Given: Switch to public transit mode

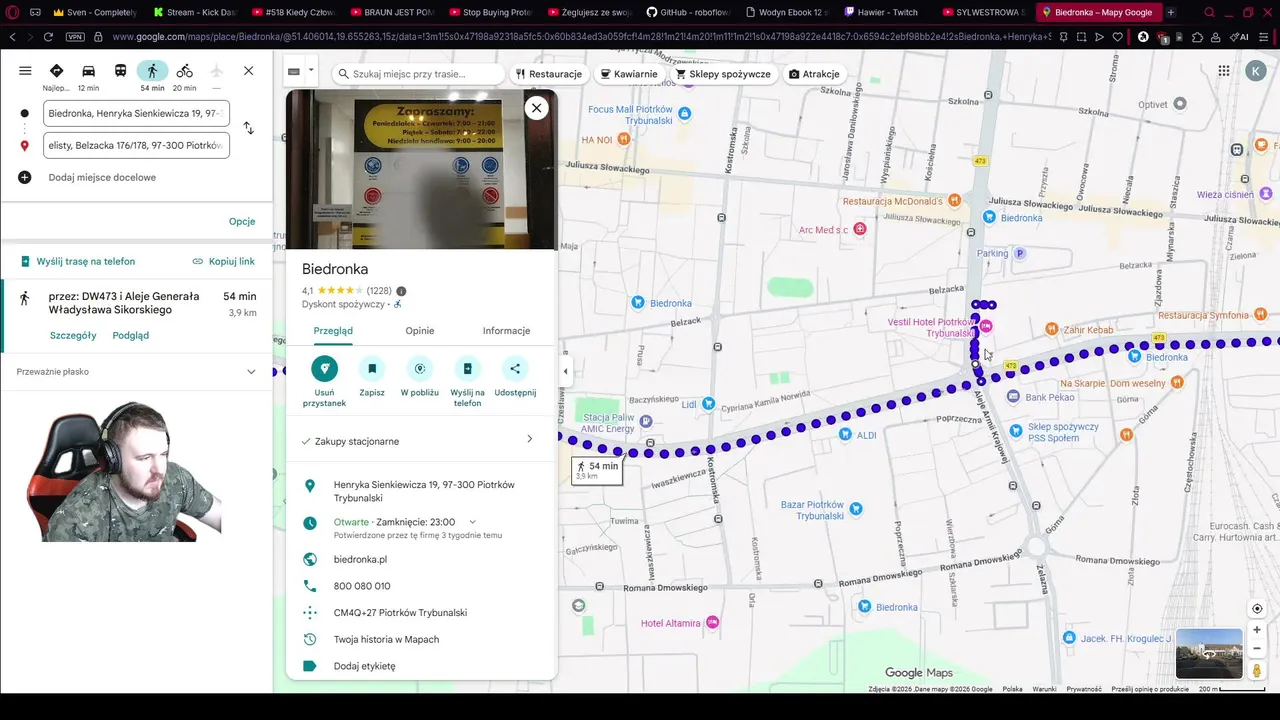Looking at the screenshot, I should (x=120, y=71).
